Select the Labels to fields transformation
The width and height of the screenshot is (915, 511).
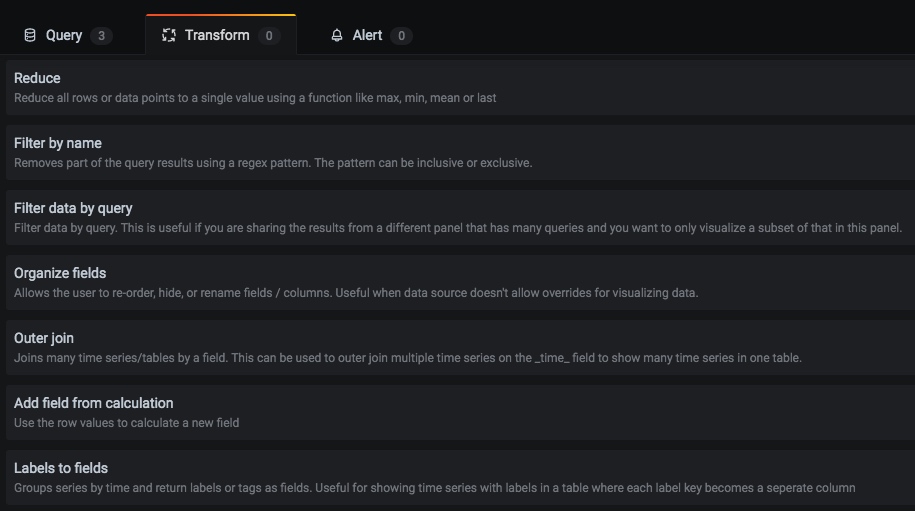(x=61, y=468)
